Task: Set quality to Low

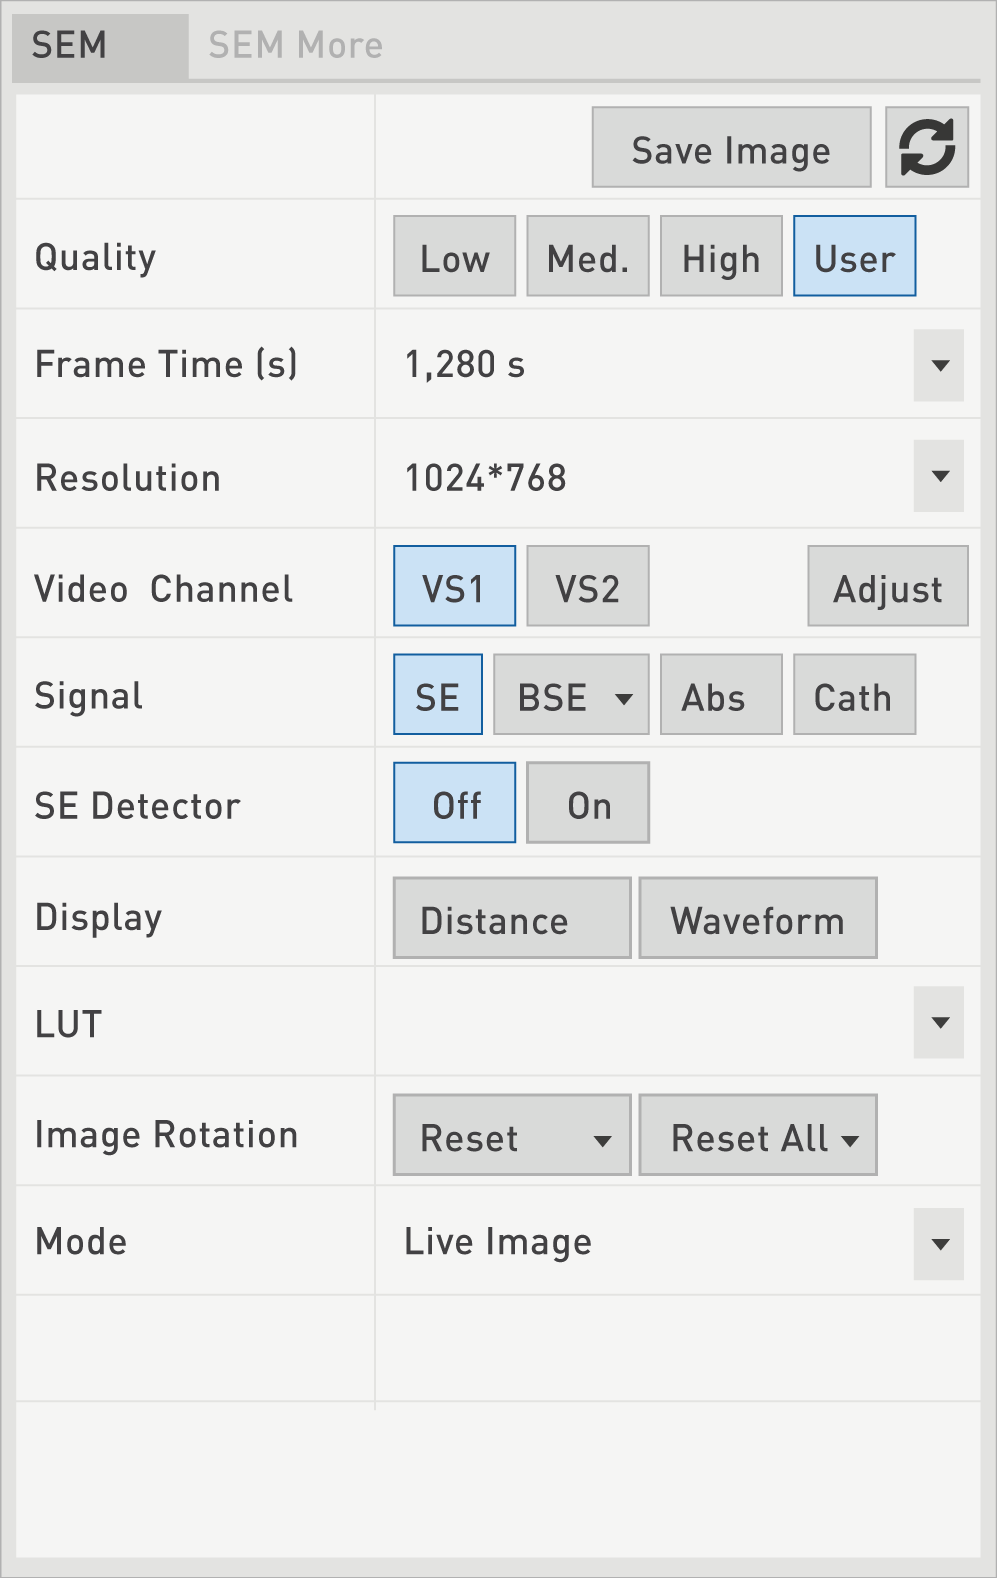Action: [454, 257]
